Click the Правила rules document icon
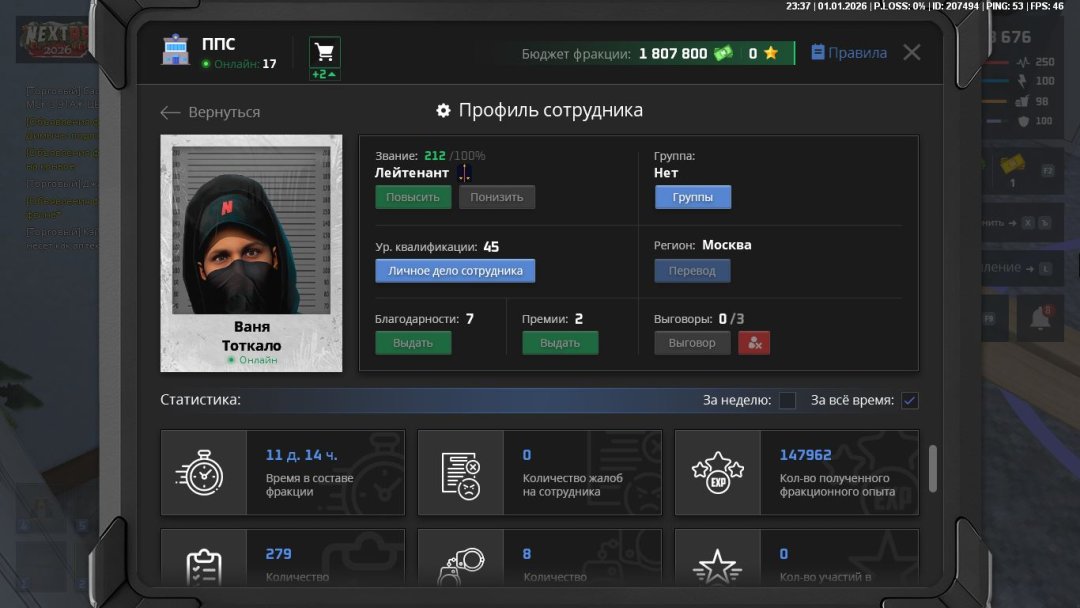This screenshot has width=1080, height=608. [x=818, y=53]
